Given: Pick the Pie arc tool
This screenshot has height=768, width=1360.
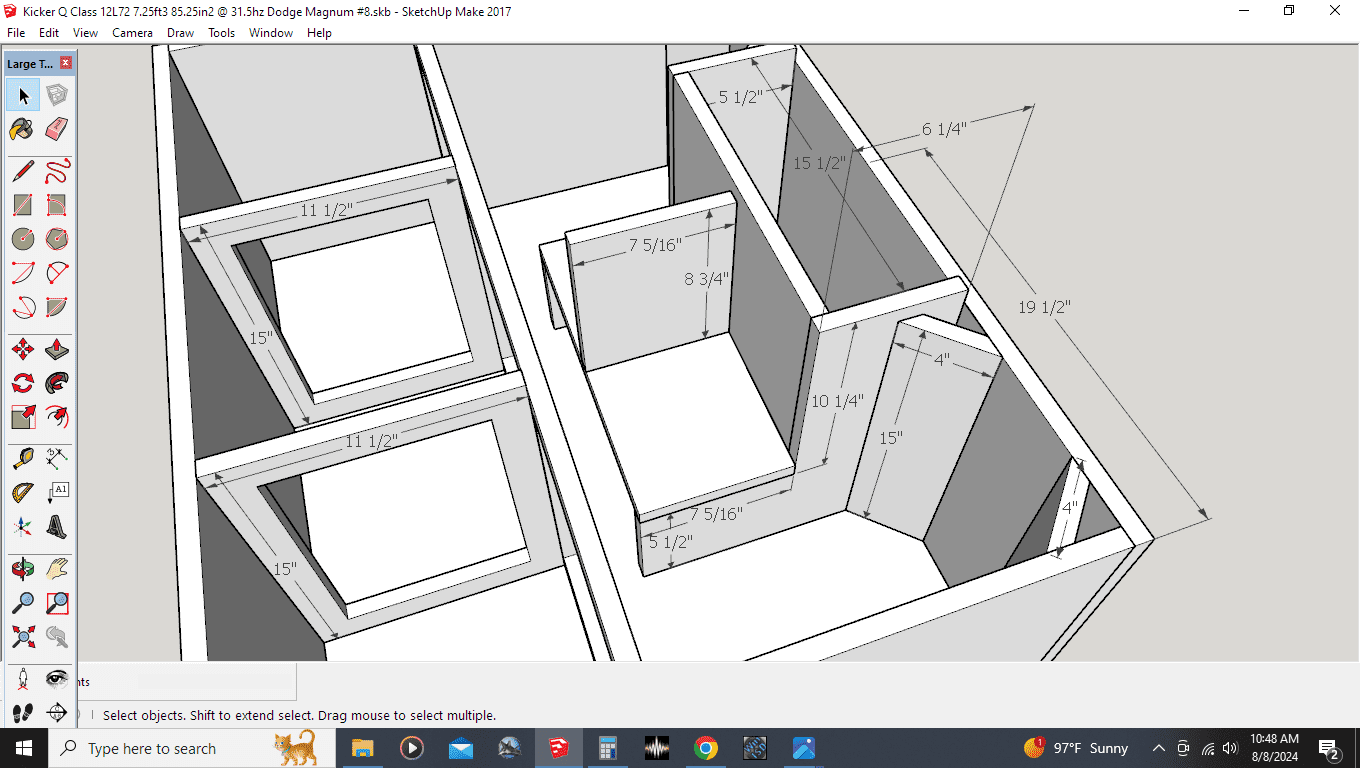Looking at the screenshot, I should [x=58, y=307].
